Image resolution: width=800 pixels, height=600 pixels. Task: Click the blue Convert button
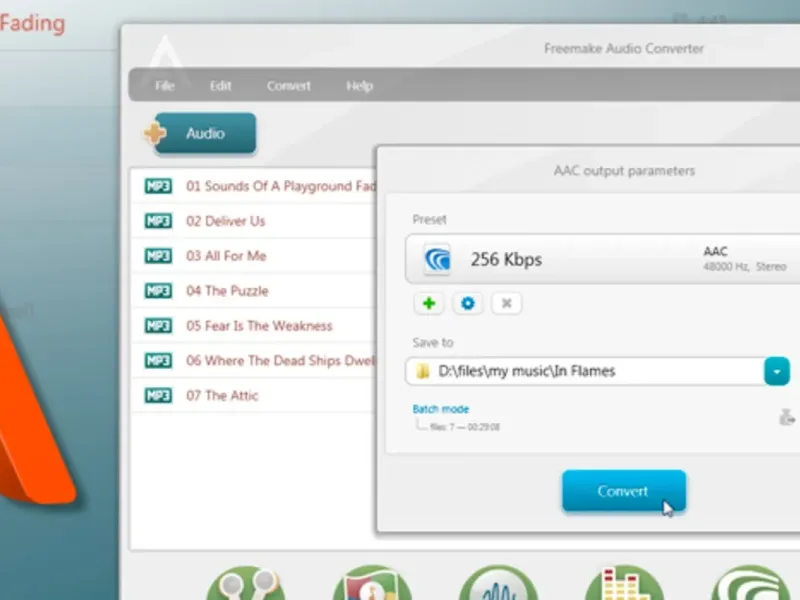point(623,491)
